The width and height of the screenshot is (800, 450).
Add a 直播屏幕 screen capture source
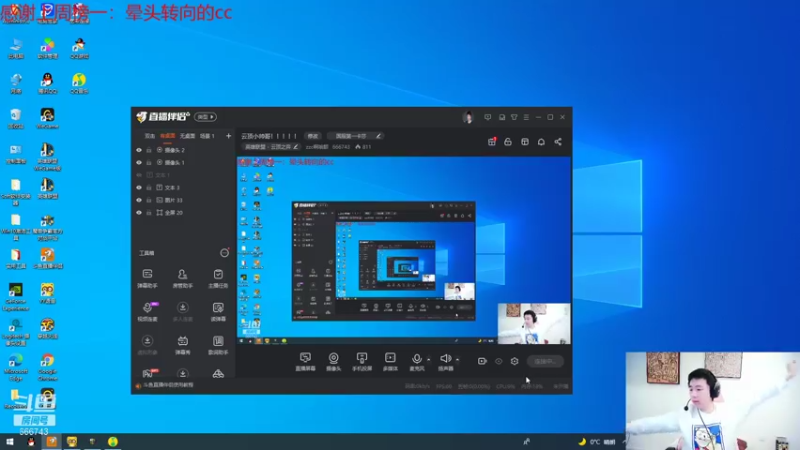305,361
